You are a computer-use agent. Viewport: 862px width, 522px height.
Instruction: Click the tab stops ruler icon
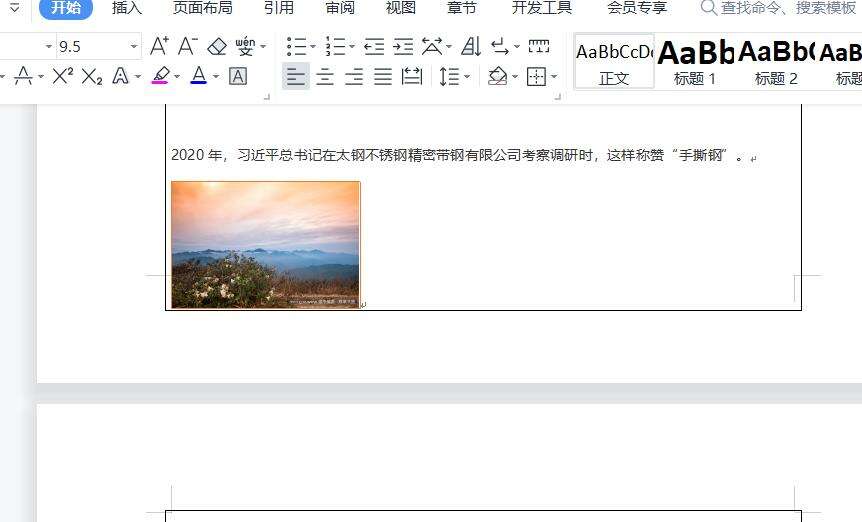539,46
